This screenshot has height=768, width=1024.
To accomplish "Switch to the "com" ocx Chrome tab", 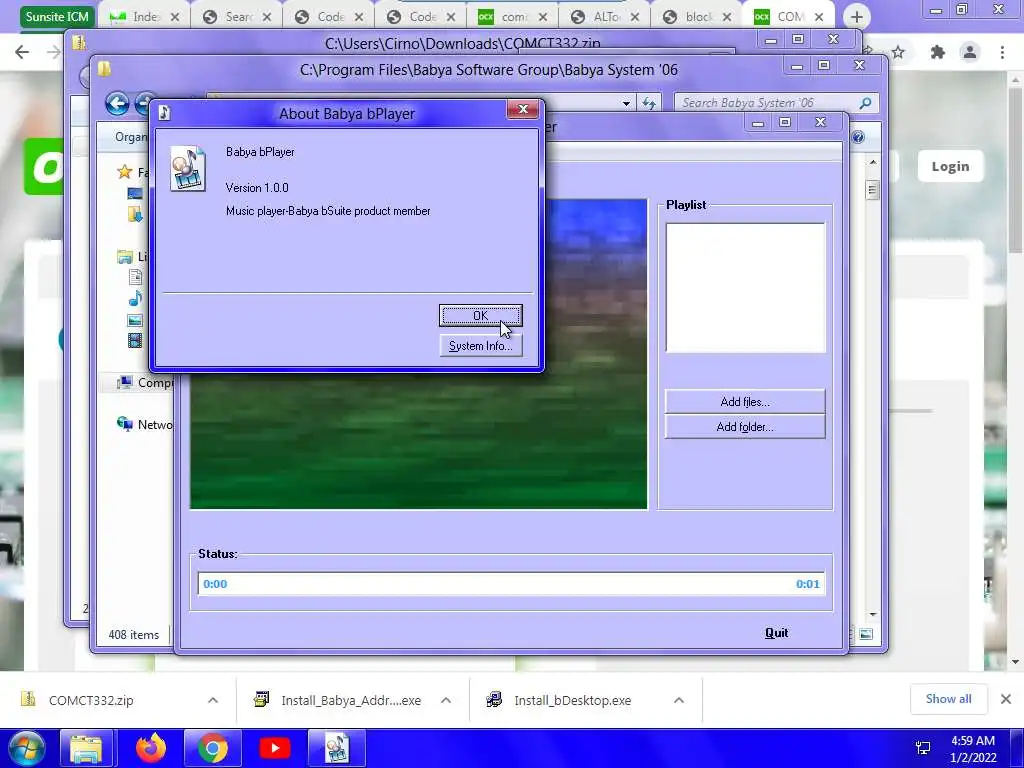I will coord(513,17).
